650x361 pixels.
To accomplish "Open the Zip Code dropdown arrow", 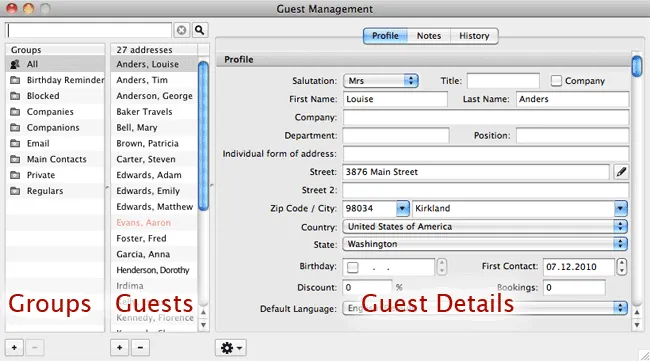I will click(x=403, y=208).
